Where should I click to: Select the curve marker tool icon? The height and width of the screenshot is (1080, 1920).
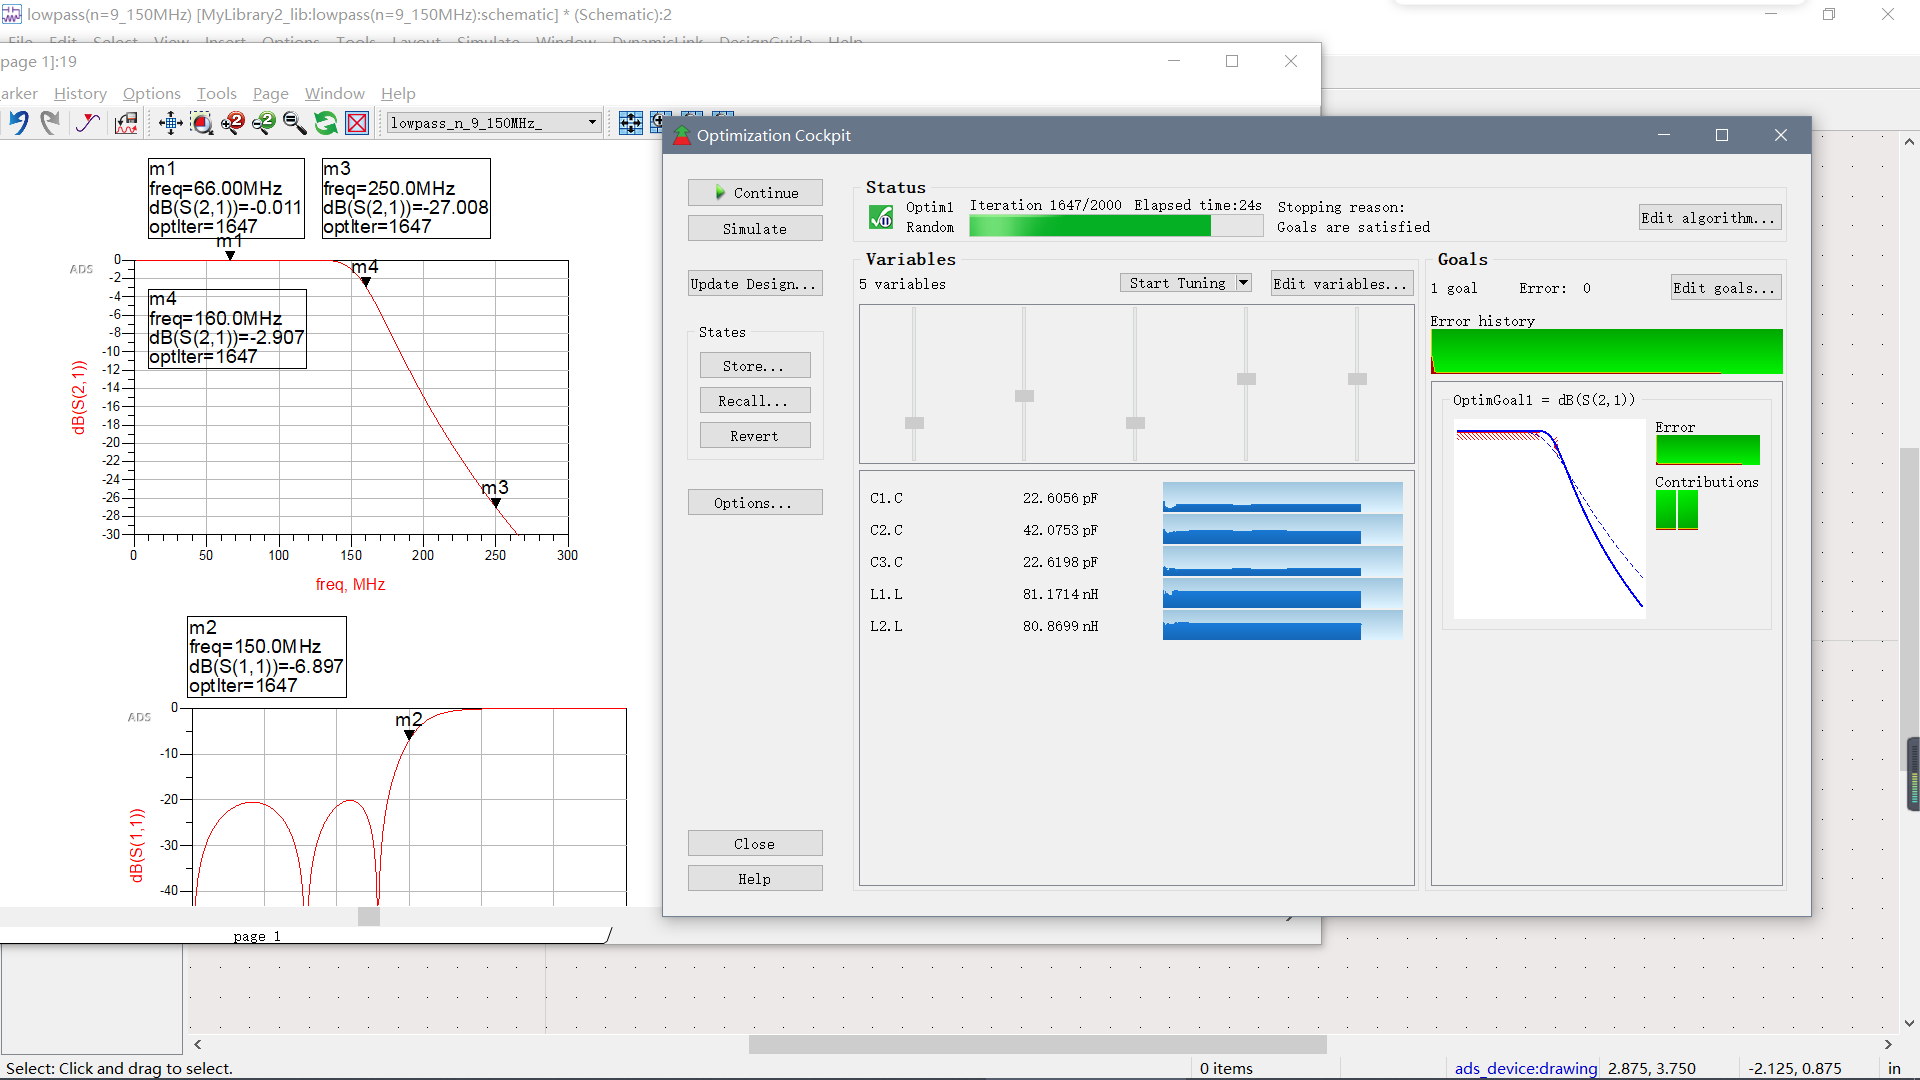coord(88,122)
